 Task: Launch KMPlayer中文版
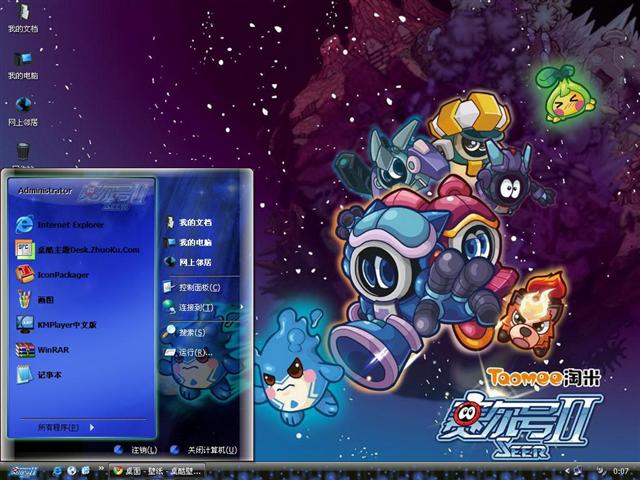click(x=56, y=324)
